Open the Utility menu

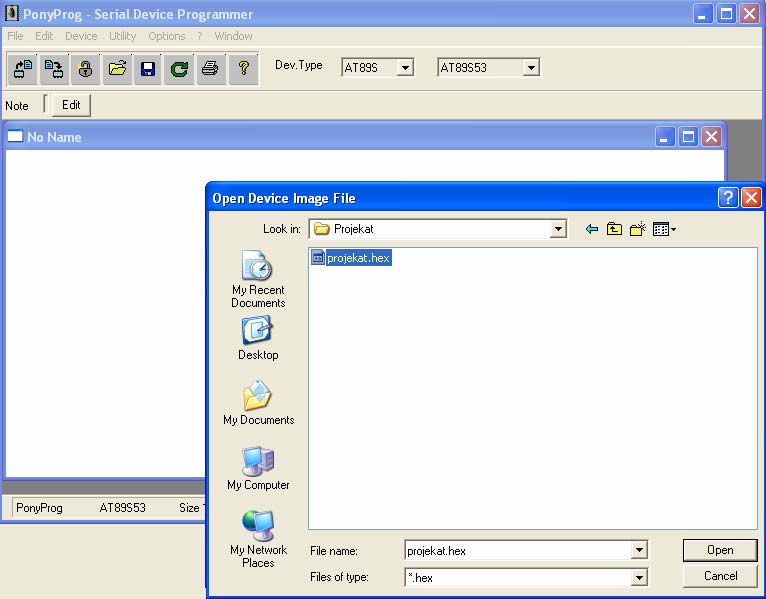coord(123,36)
